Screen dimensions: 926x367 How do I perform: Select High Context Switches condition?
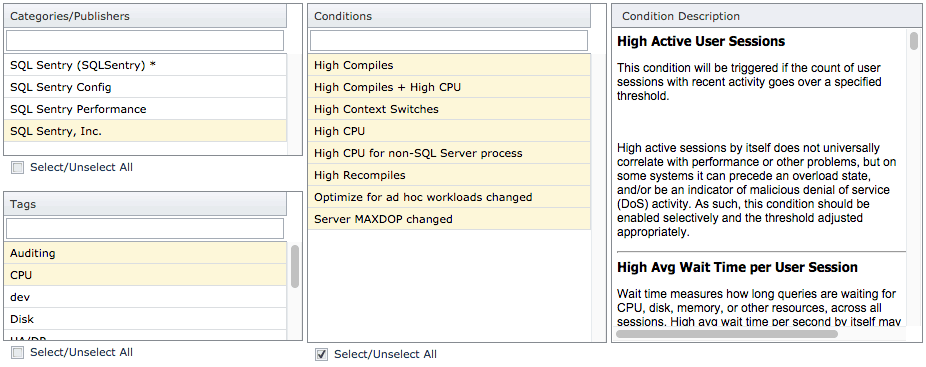click(x=449, y=109)
